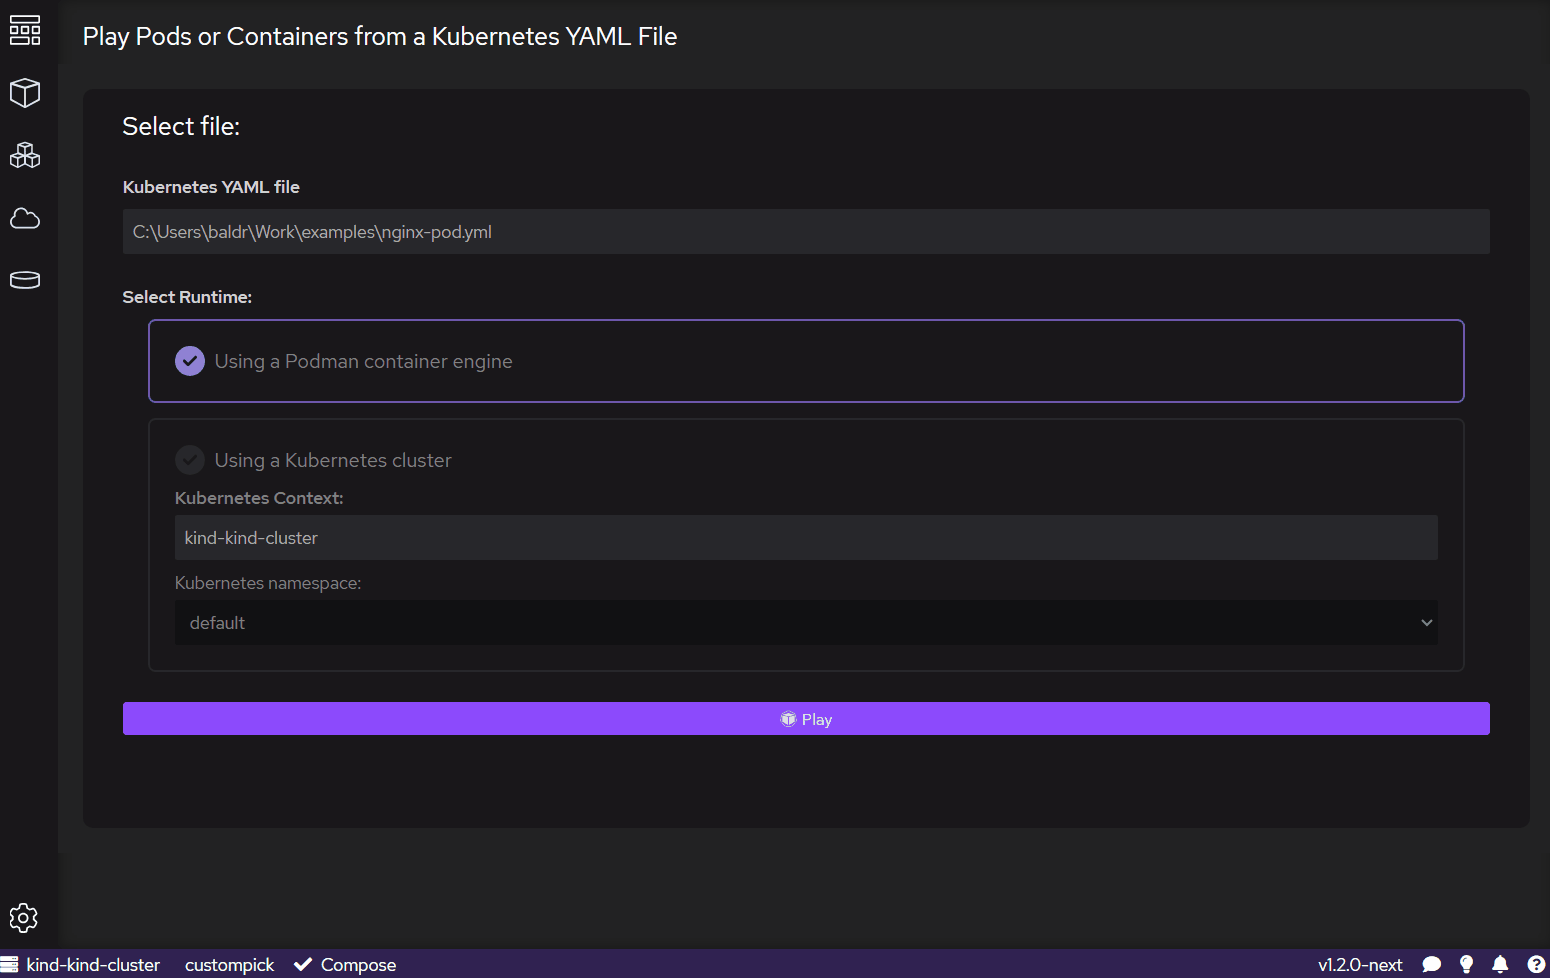Click the page title Play Pods heading
Image resolution: width=1550 pixels, height=978 pixels.
[380, 37]
